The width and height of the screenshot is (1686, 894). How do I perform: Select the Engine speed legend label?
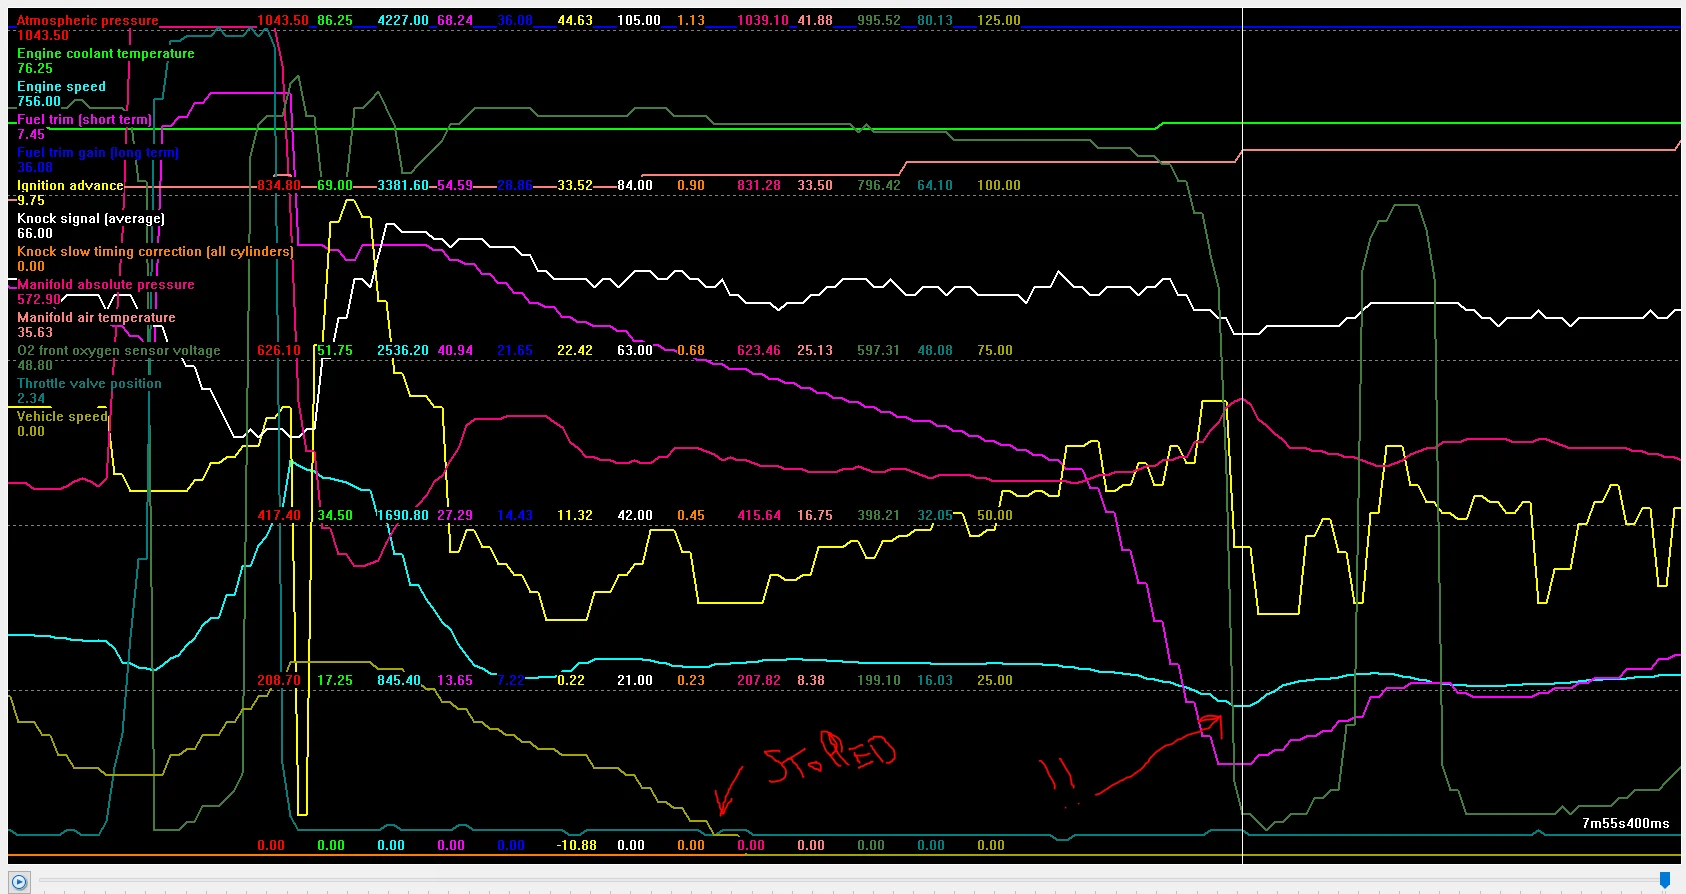click(61, 86)
